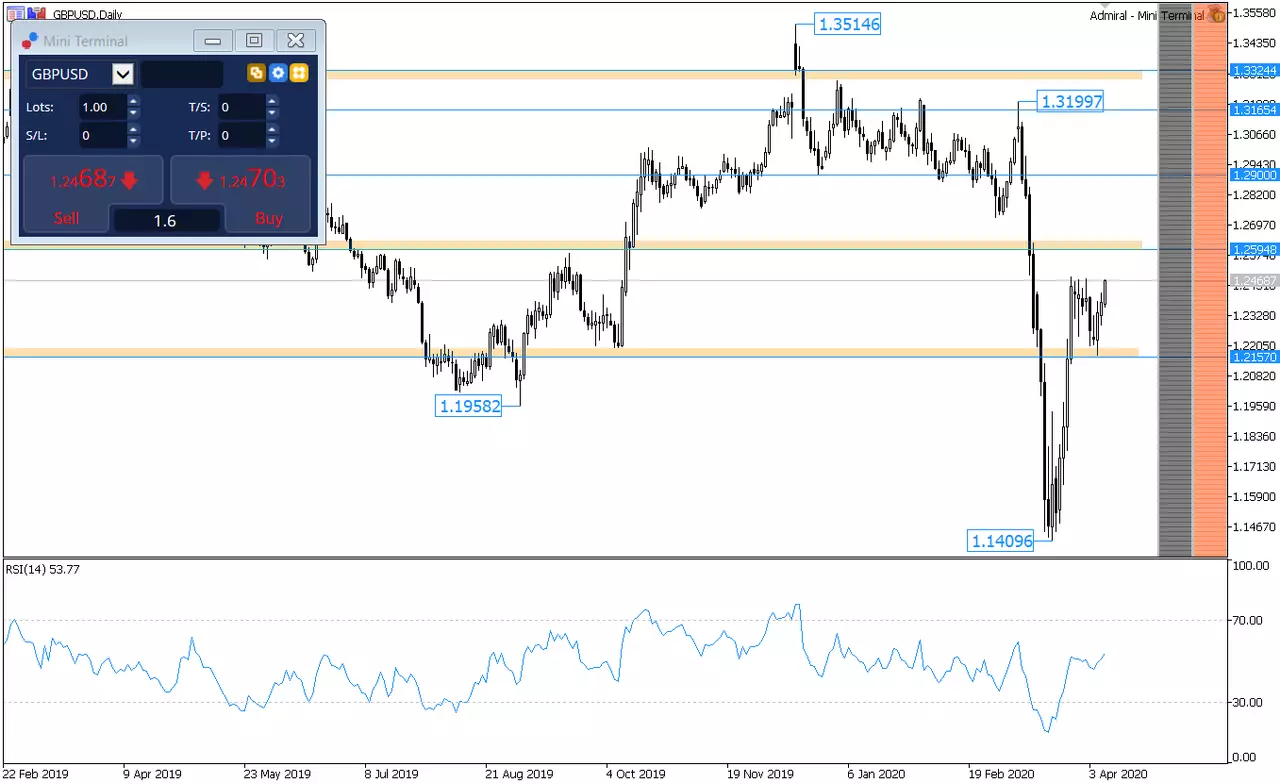
Task: Click the 9 Apr 2019 date label
Action: [153, 774]
